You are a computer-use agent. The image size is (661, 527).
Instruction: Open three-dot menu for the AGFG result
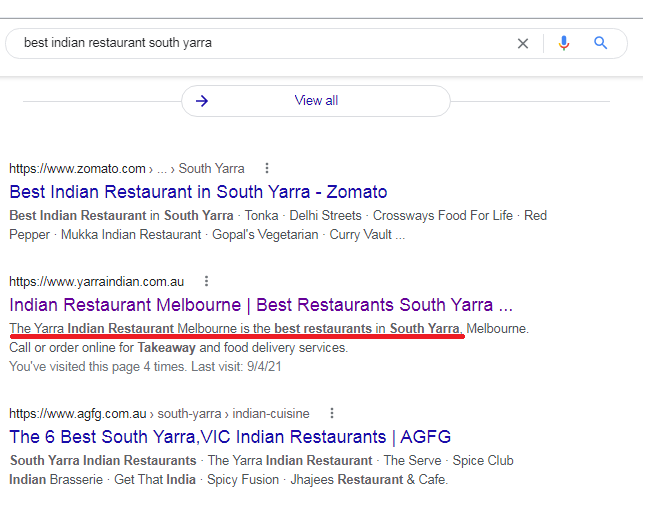332,413
